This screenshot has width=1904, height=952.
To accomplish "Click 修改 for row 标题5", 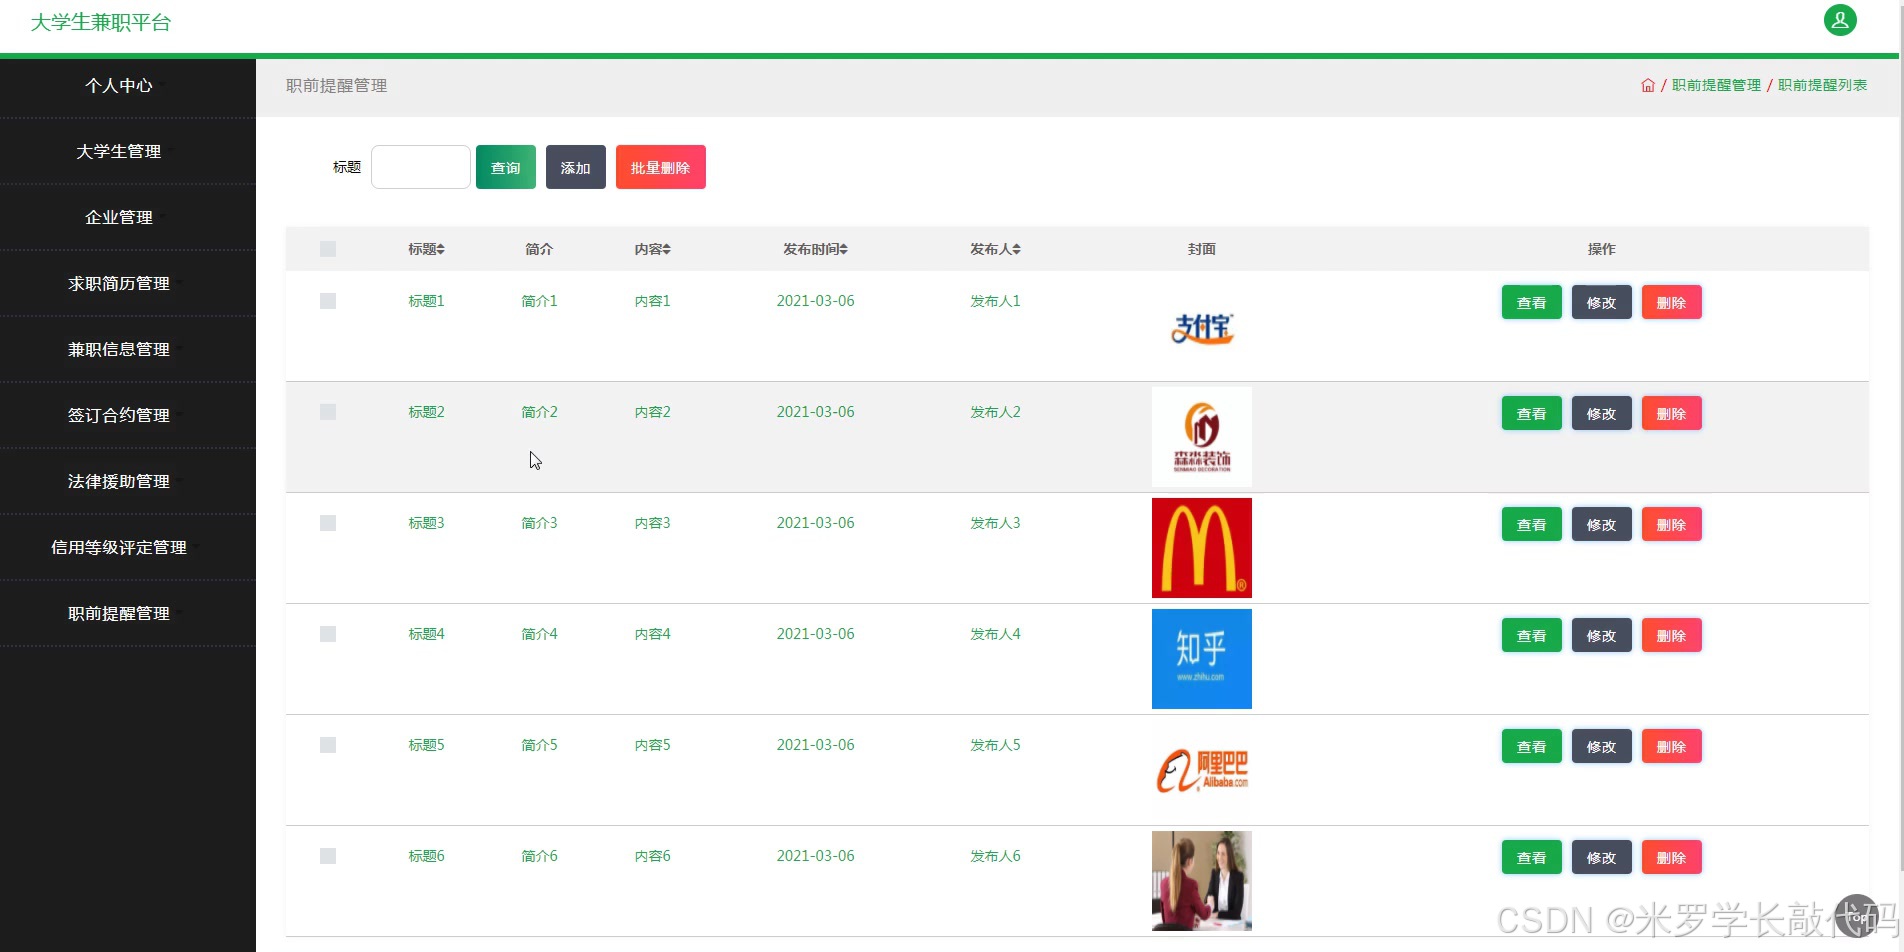I will coord(1602,746).
